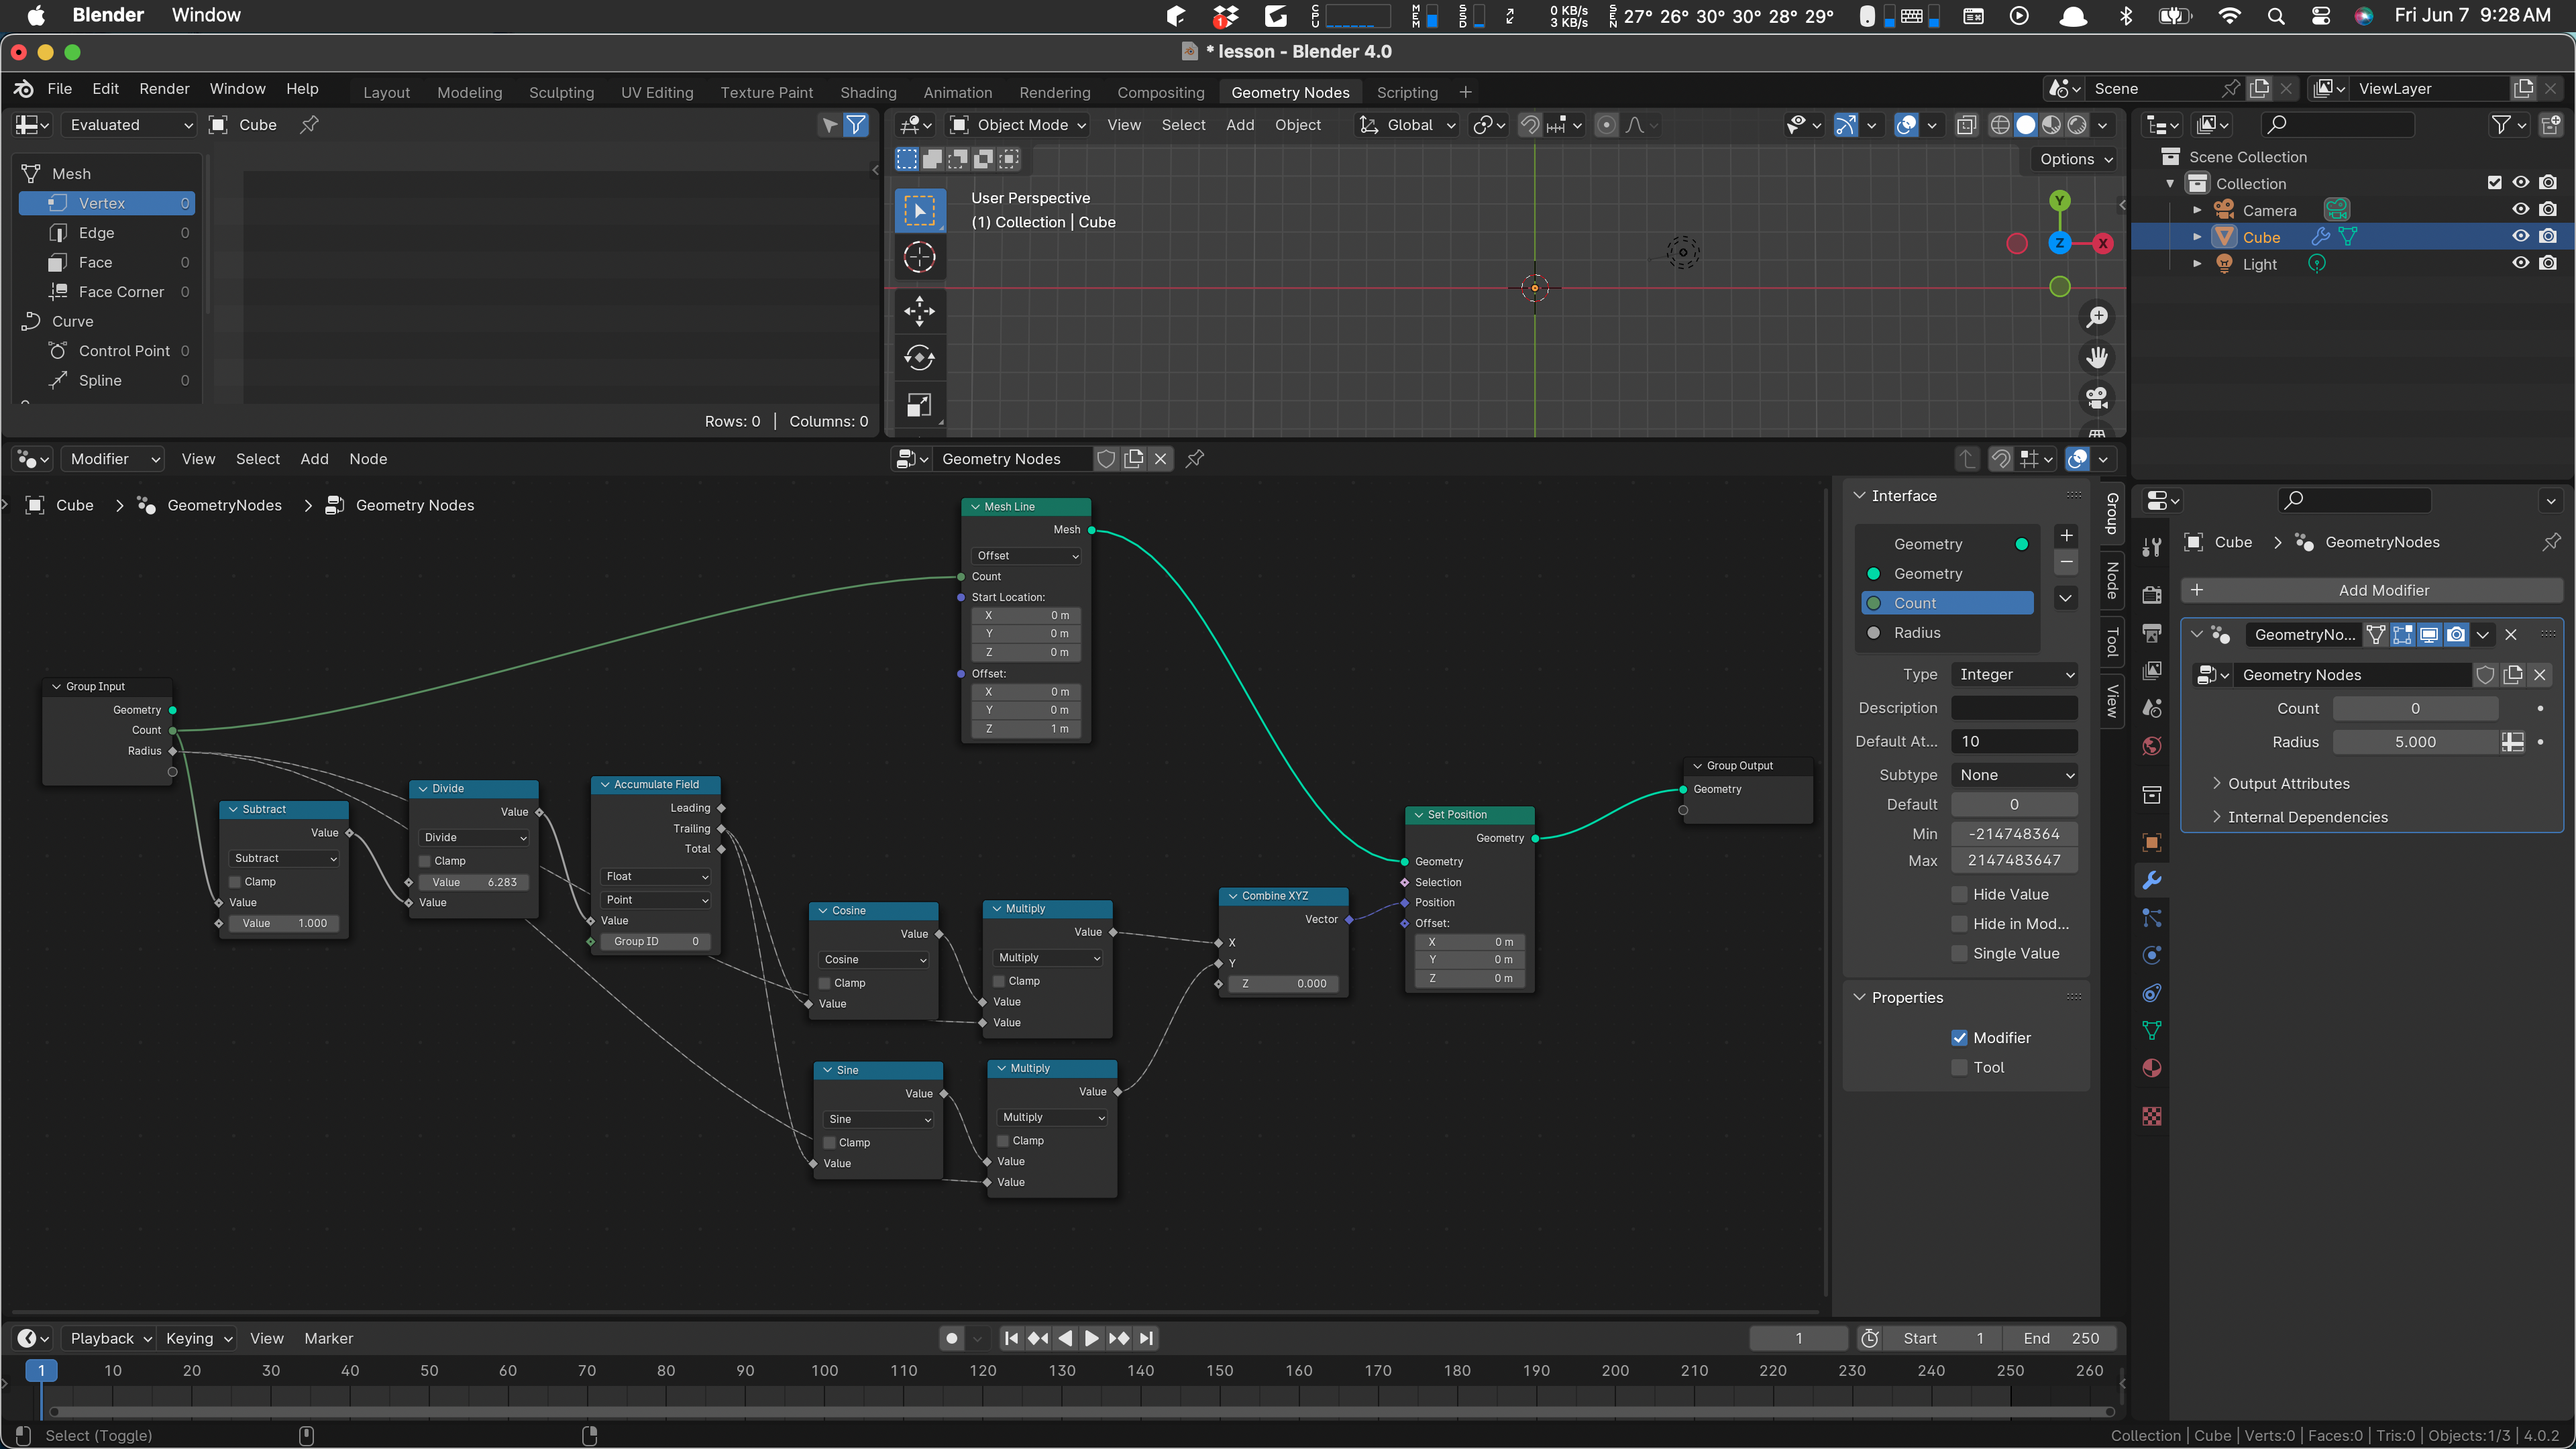This screenshot has width=2576, height=1449.
Task: Switch to rendered viewport shading
Action: click(x=2077, y=125)
